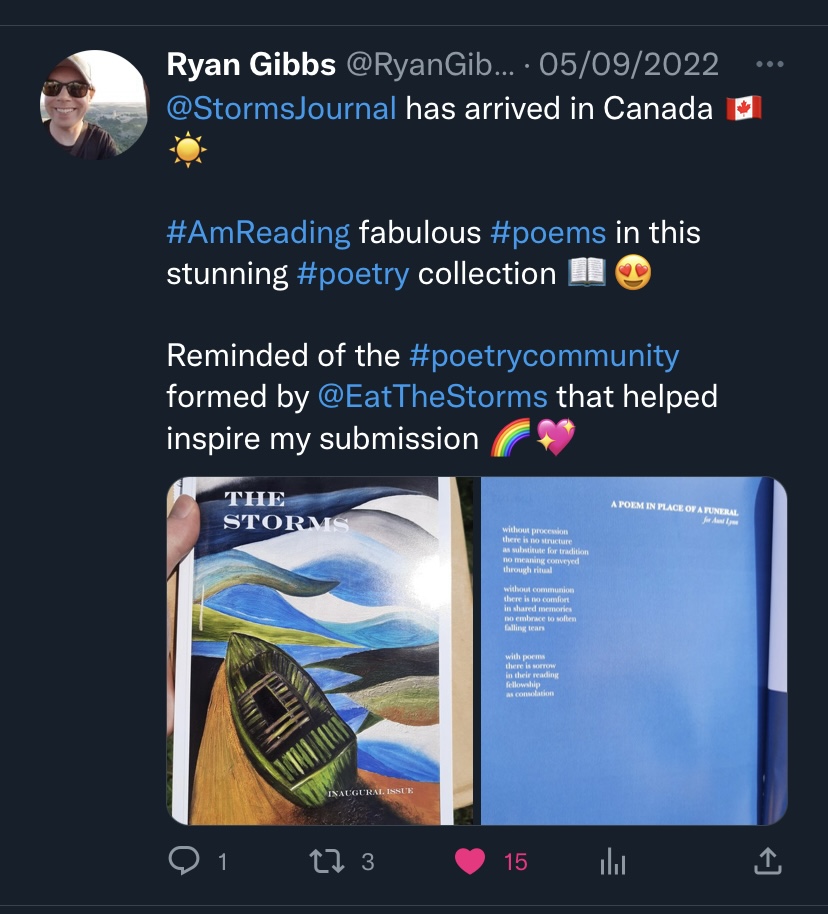Image resolution: width=828 pixels, height=914 pixels.
Task: Tap the share upload icon
Action: (765, 860)
